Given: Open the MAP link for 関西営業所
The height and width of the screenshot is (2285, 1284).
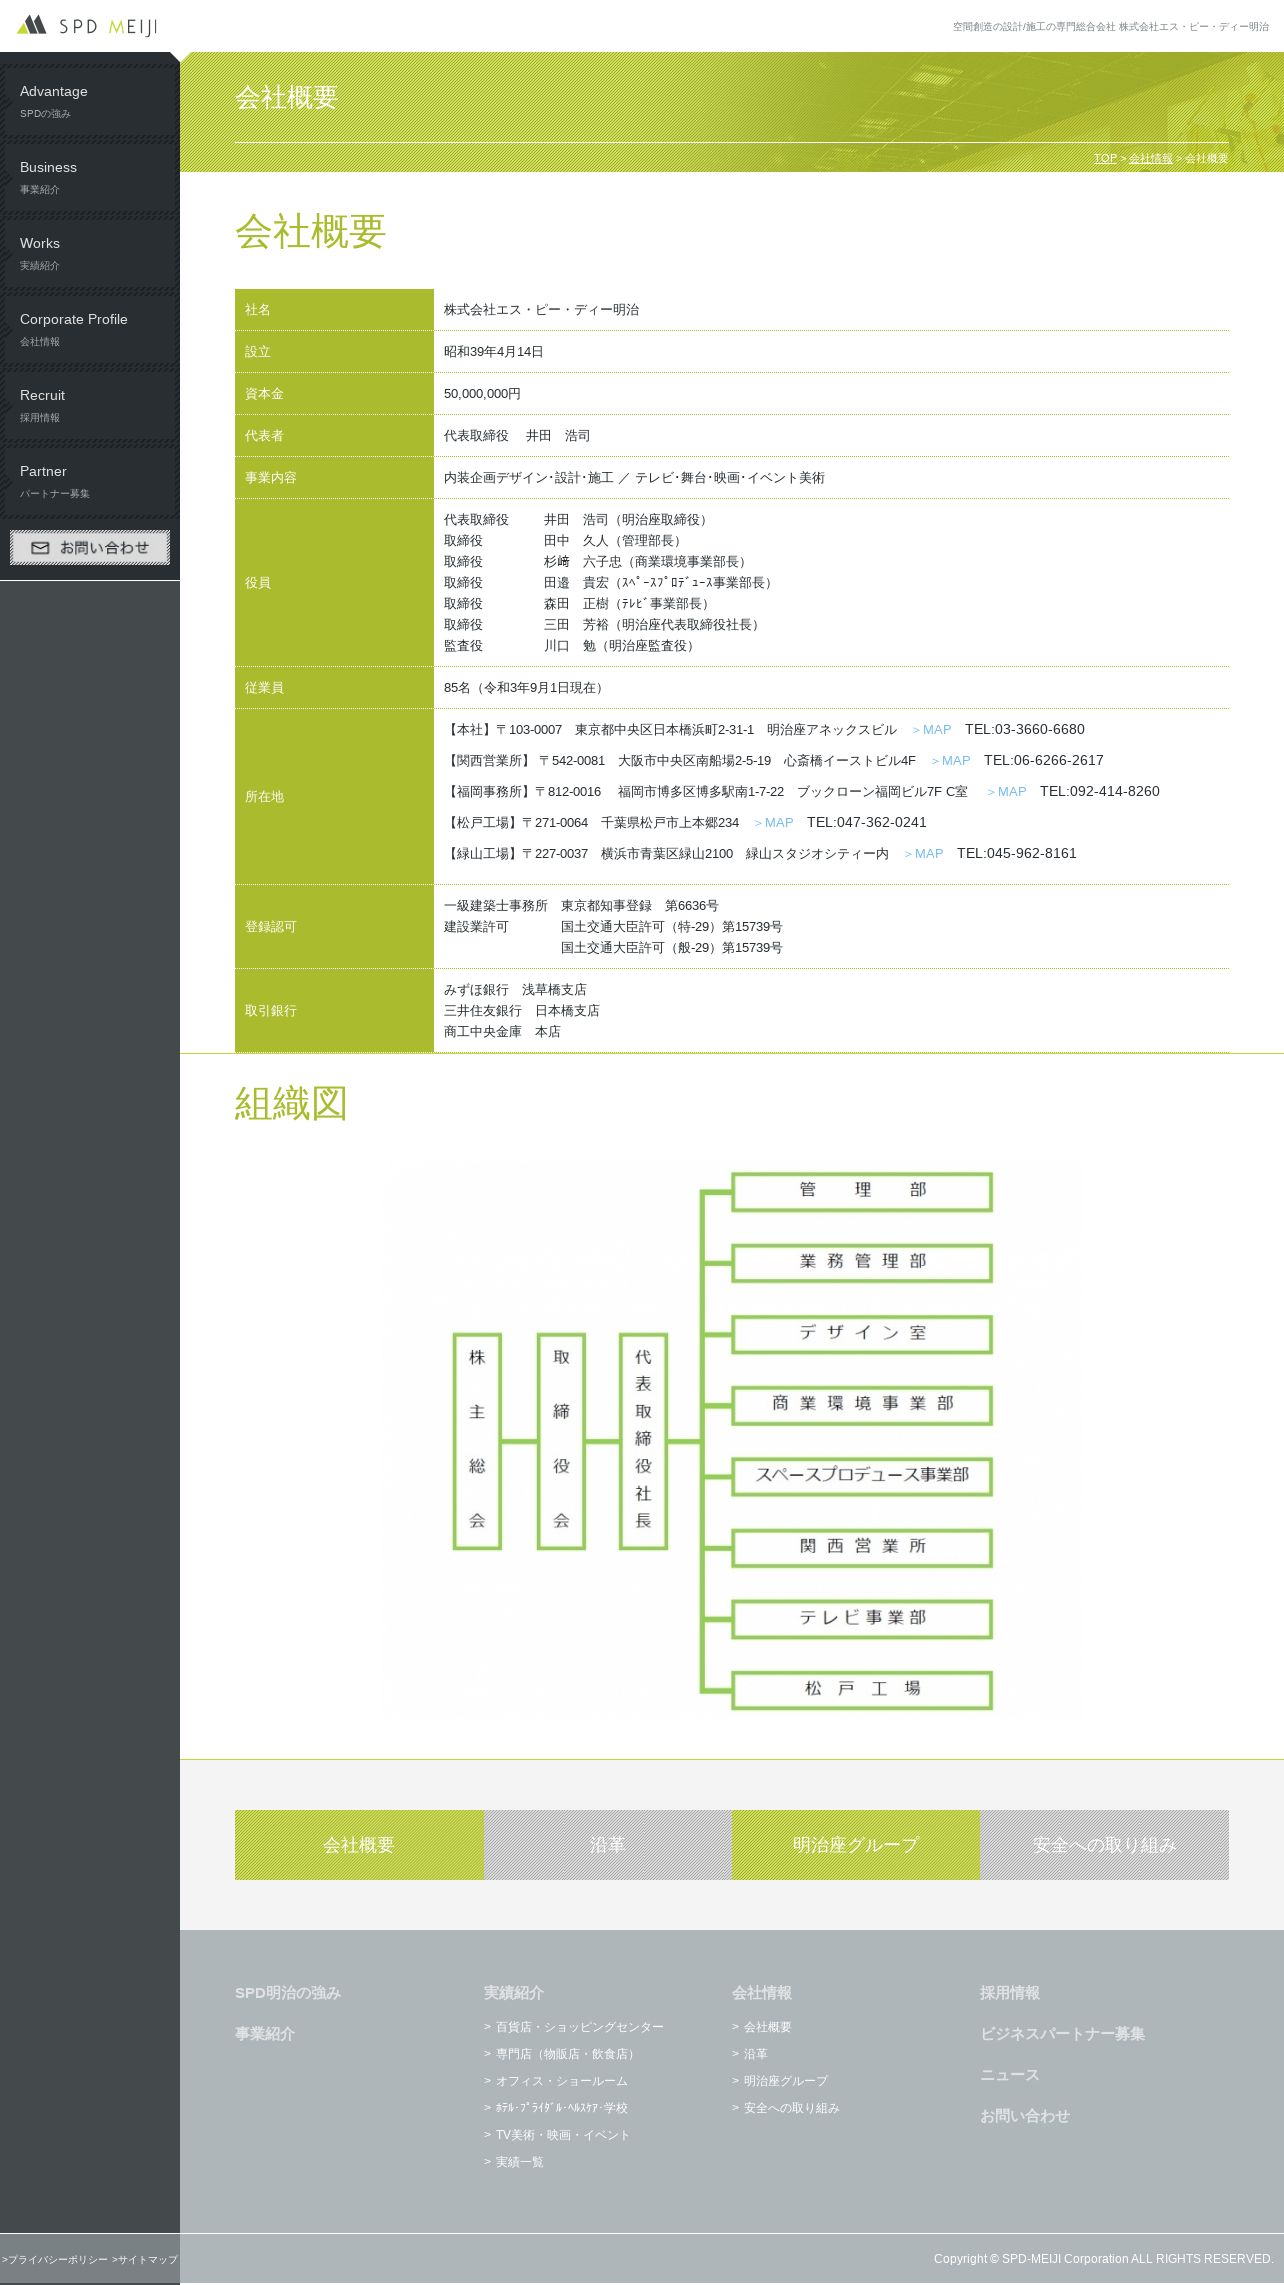Looking at the screenshot, I should coord(950,761).
